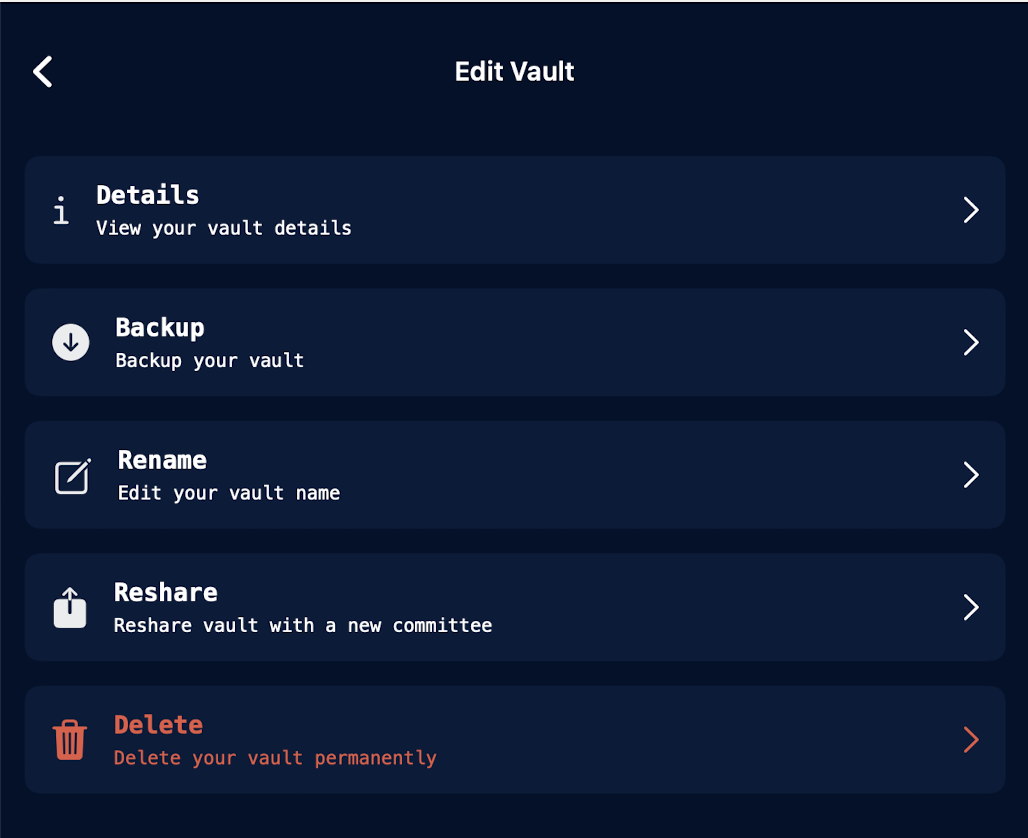Click "View your vault details" text

pos(224,228)
